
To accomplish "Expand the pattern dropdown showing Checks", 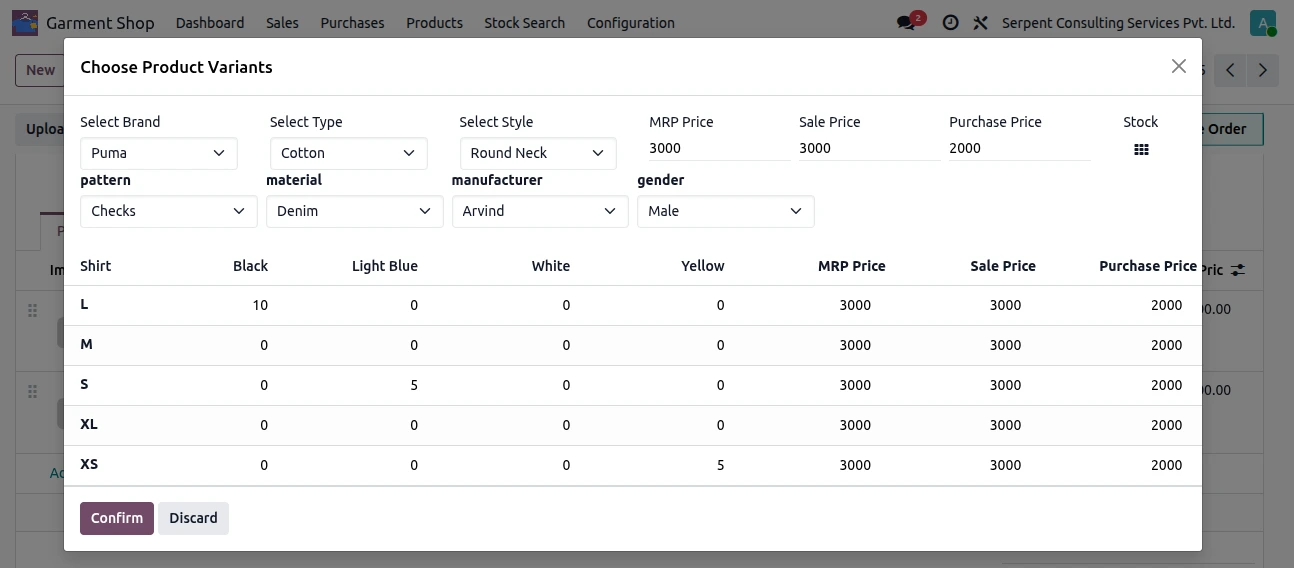I will point(168,211).
